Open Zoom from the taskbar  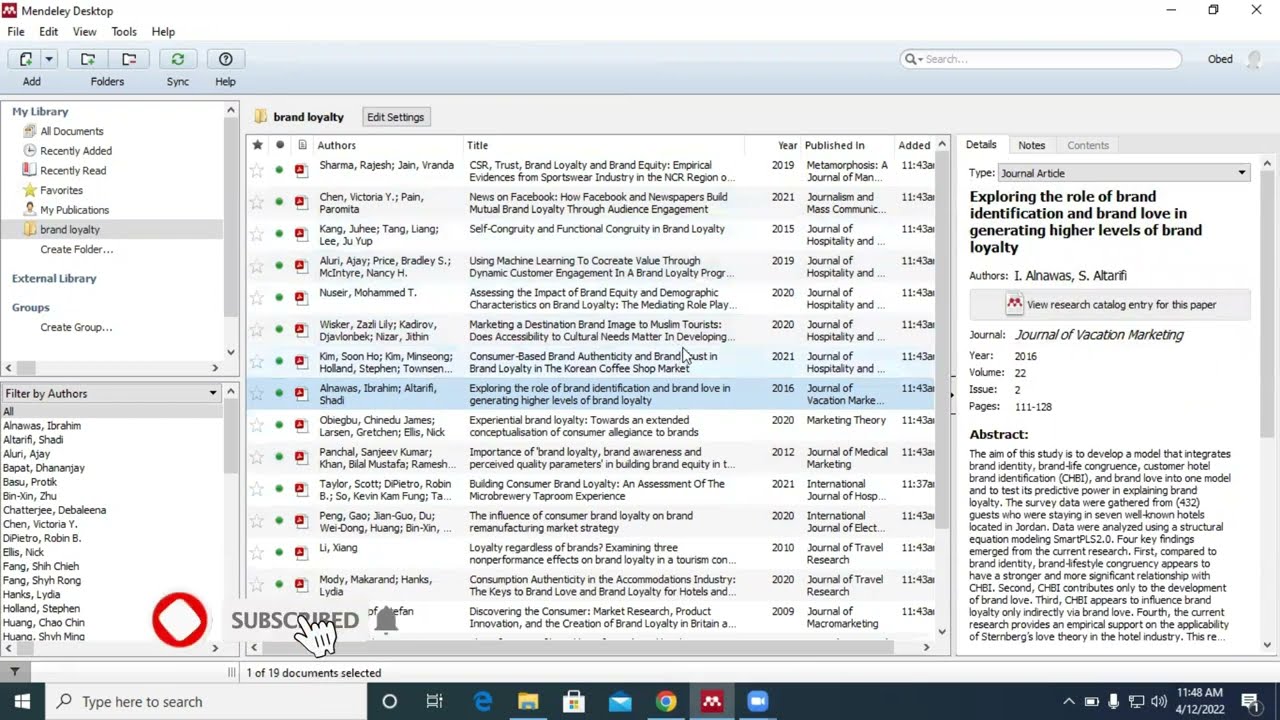(x=757, y=702)
